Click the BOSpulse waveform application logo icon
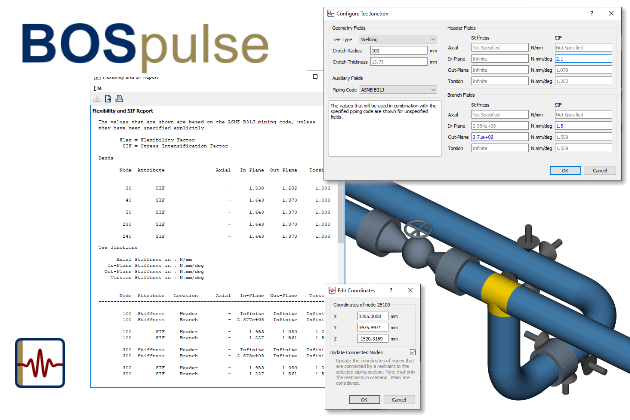The height and width of the screenshot is (420, 630). pyautogui.click(x=40, y=363)
